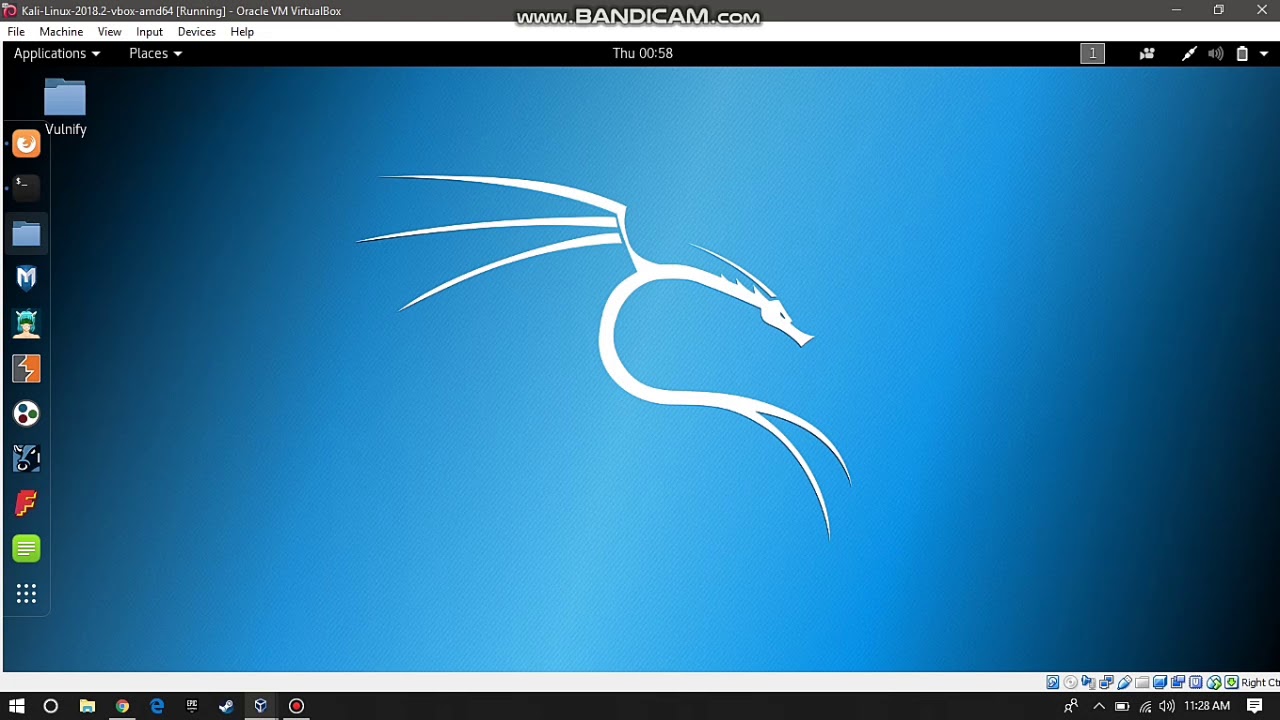Viewport: 1280px width, 720px height.
Task: Open the clock calendar showing Thu 00:58
Action: point(643,53)
